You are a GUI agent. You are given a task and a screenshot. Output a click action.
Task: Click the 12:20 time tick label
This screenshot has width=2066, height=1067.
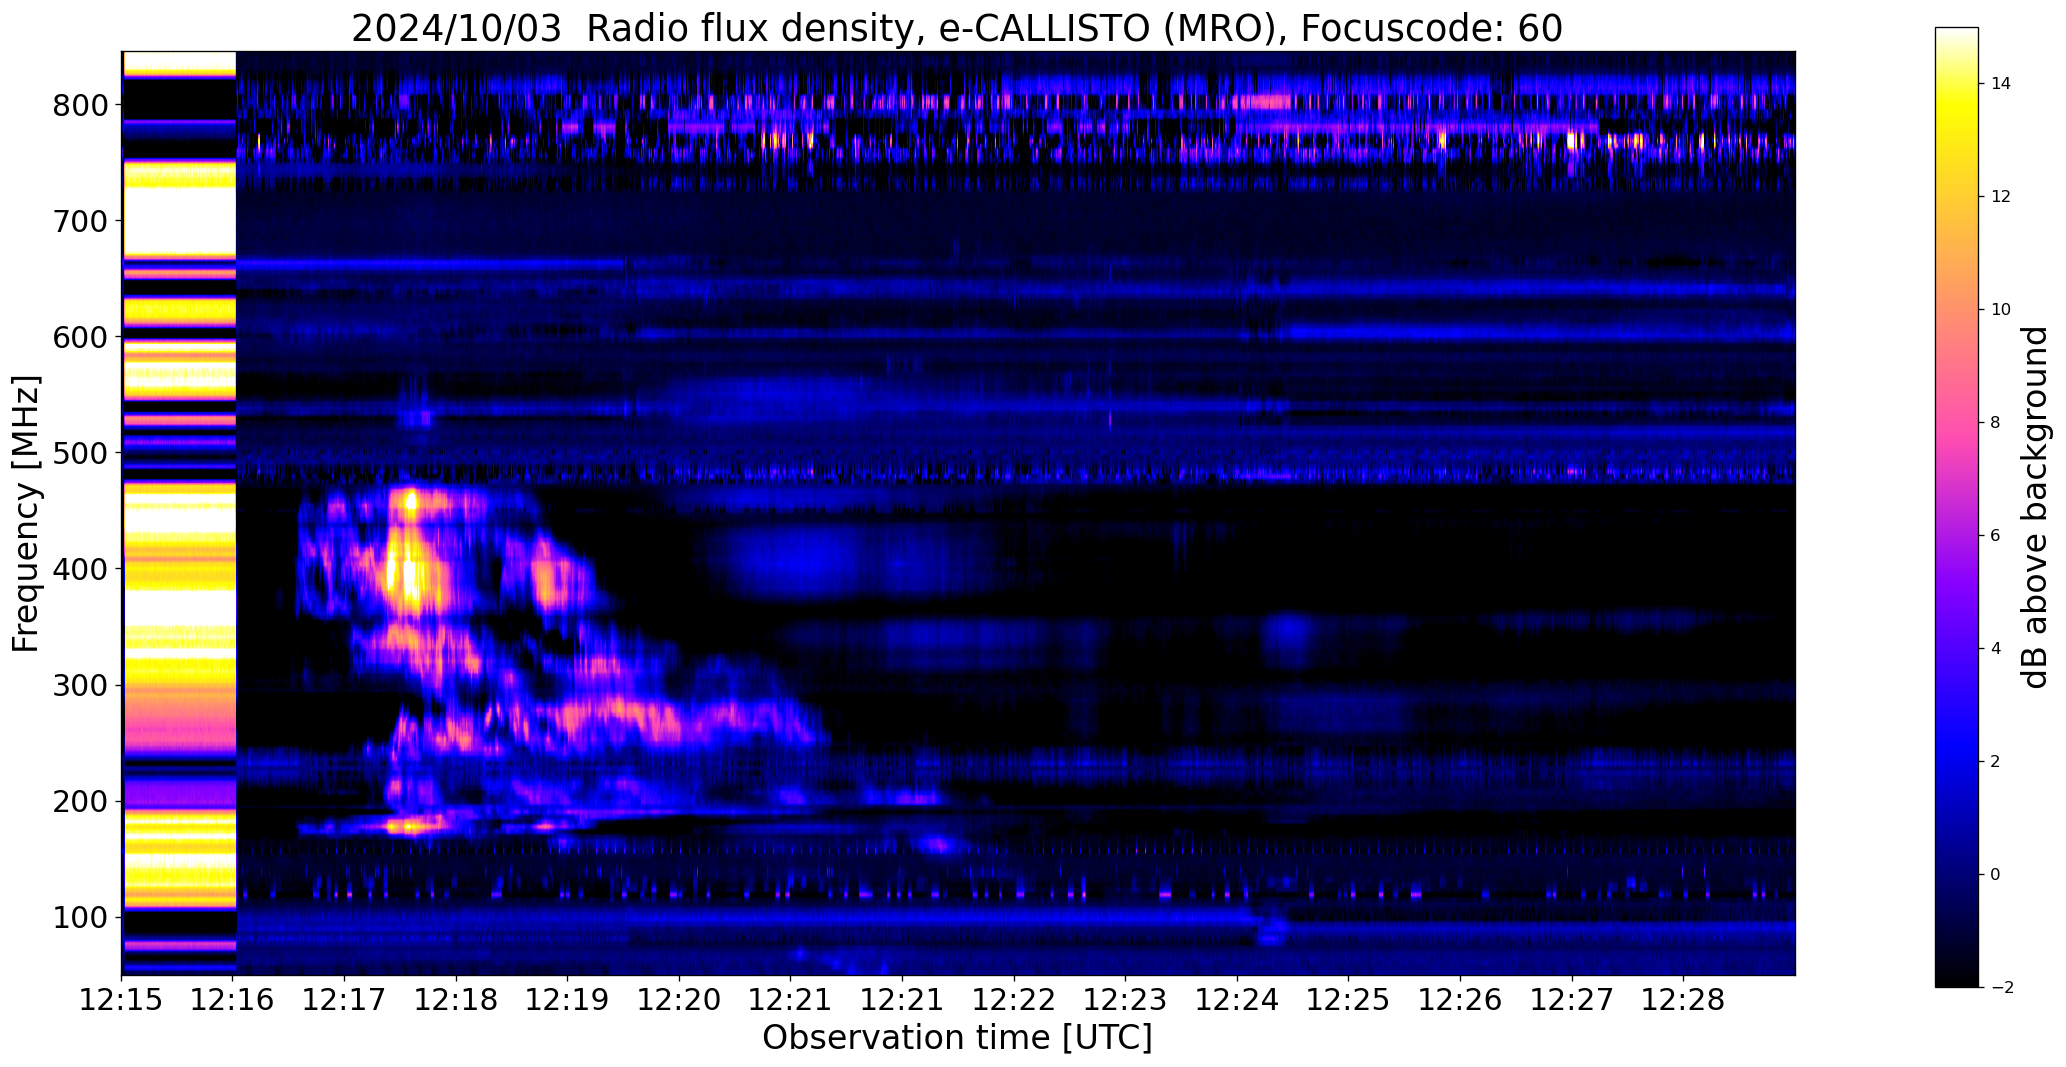tap(680, 999)
